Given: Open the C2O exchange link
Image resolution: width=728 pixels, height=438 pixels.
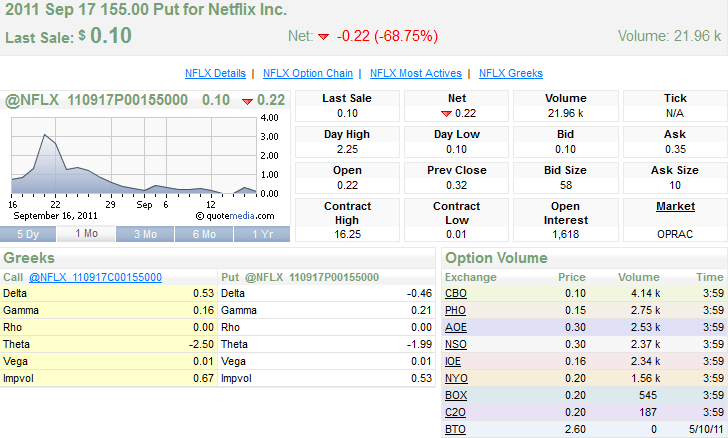Looking at the screenshot, I should (x=455, y=412).
